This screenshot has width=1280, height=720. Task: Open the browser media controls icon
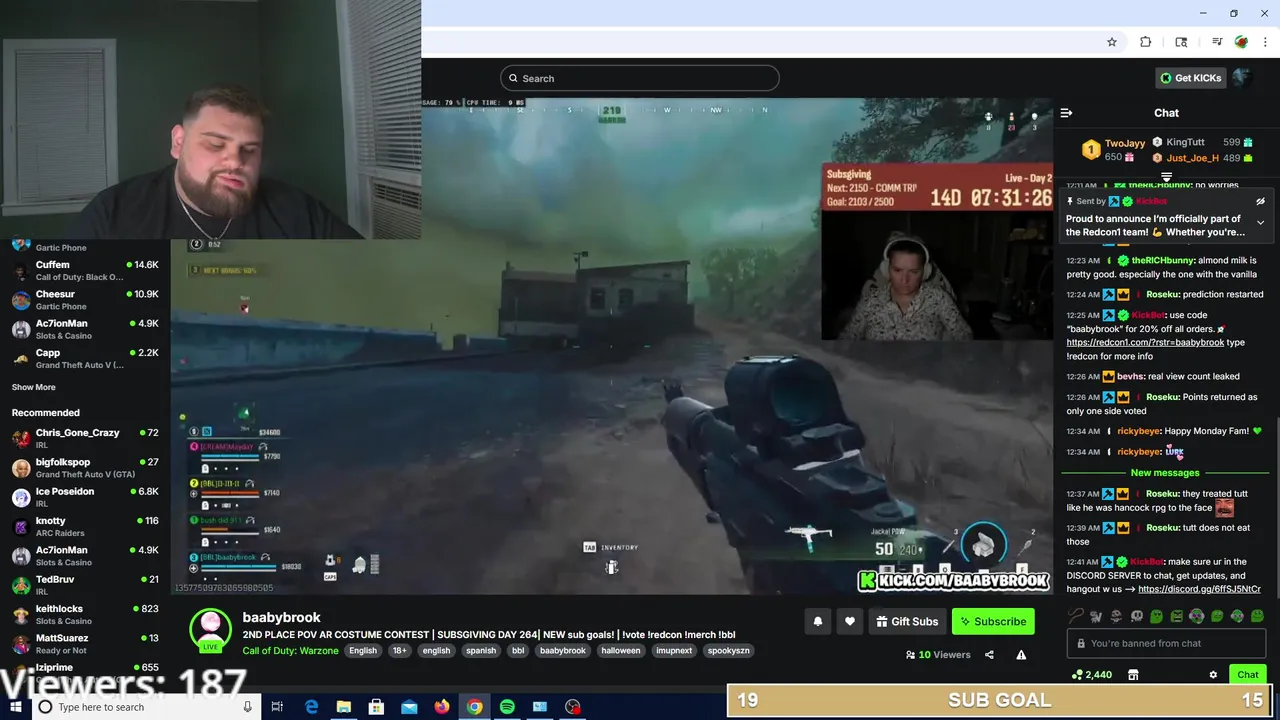click(x=1217, y=42)
